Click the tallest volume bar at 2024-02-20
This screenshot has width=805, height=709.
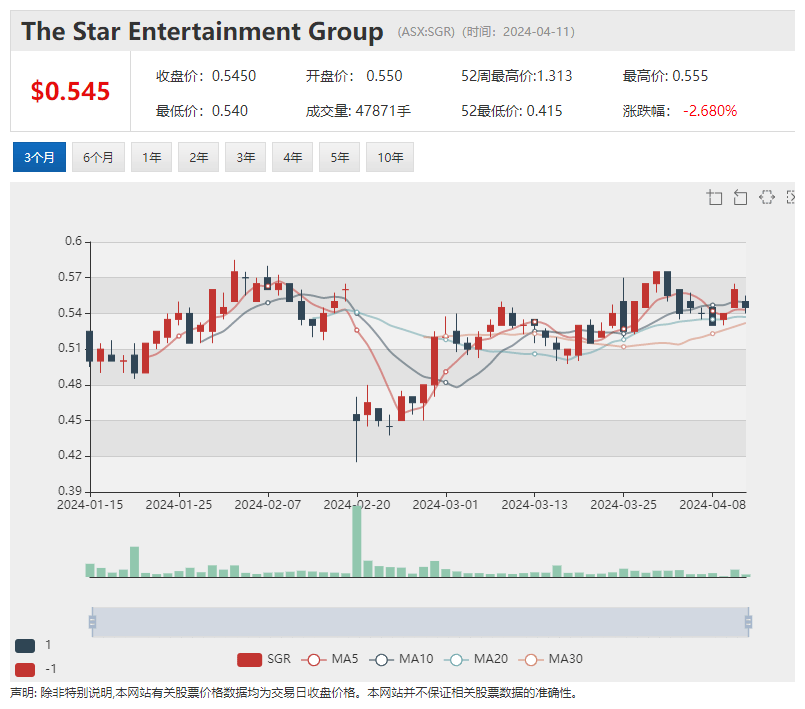click(357, 541)
